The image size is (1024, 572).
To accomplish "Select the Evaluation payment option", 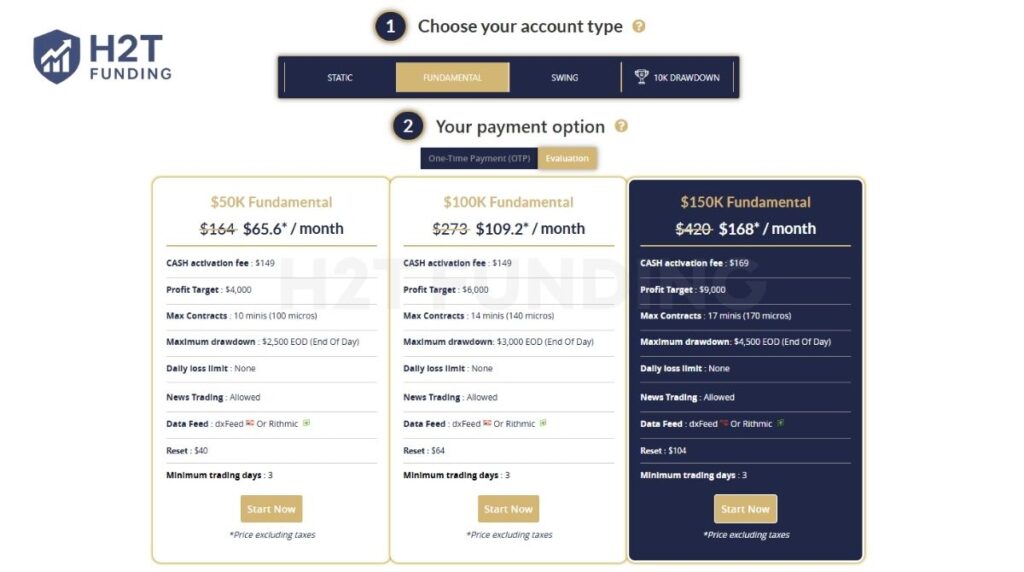I will (567, 158).
